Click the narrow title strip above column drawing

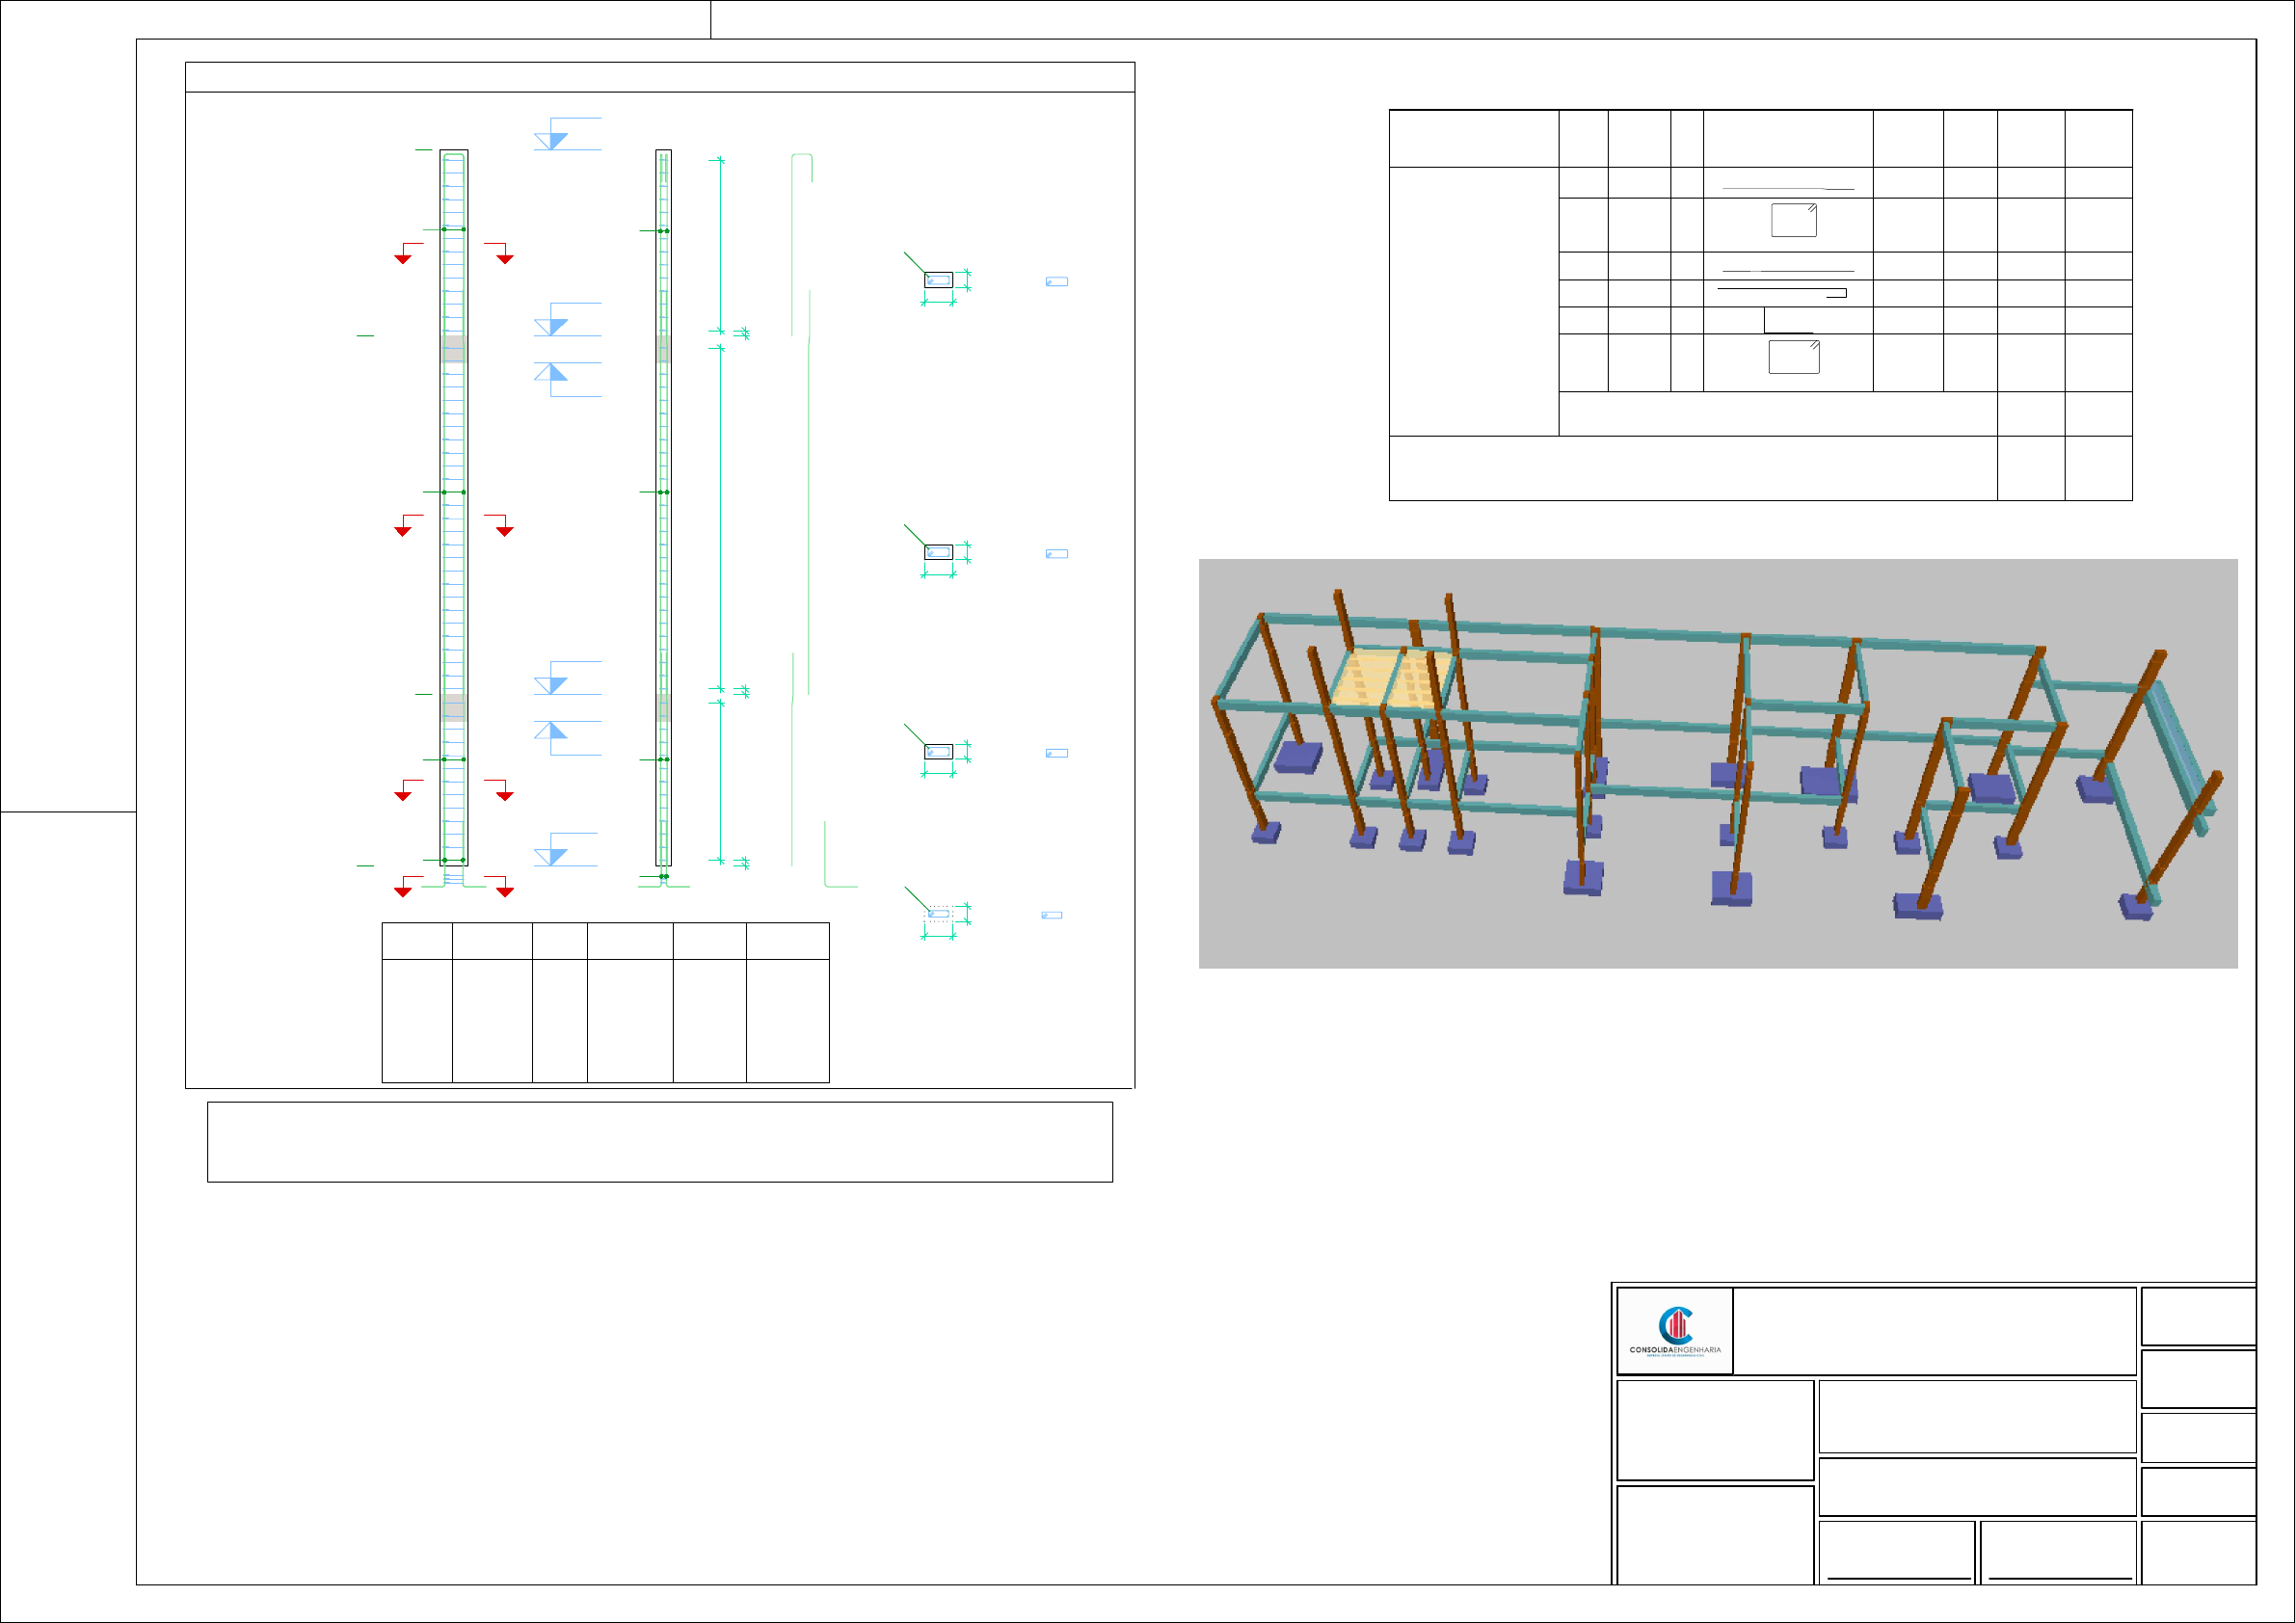tap(659, 77)
